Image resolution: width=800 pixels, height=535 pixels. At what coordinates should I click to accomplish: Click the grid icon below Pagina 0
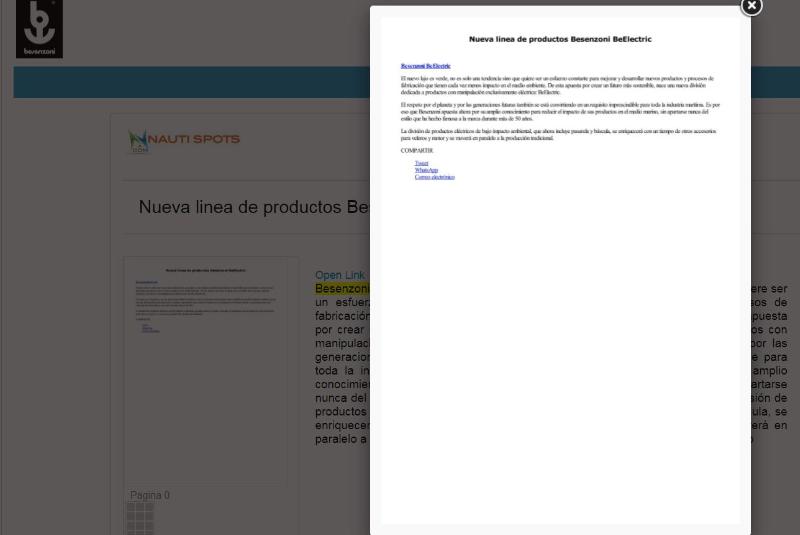coord(140,518)
